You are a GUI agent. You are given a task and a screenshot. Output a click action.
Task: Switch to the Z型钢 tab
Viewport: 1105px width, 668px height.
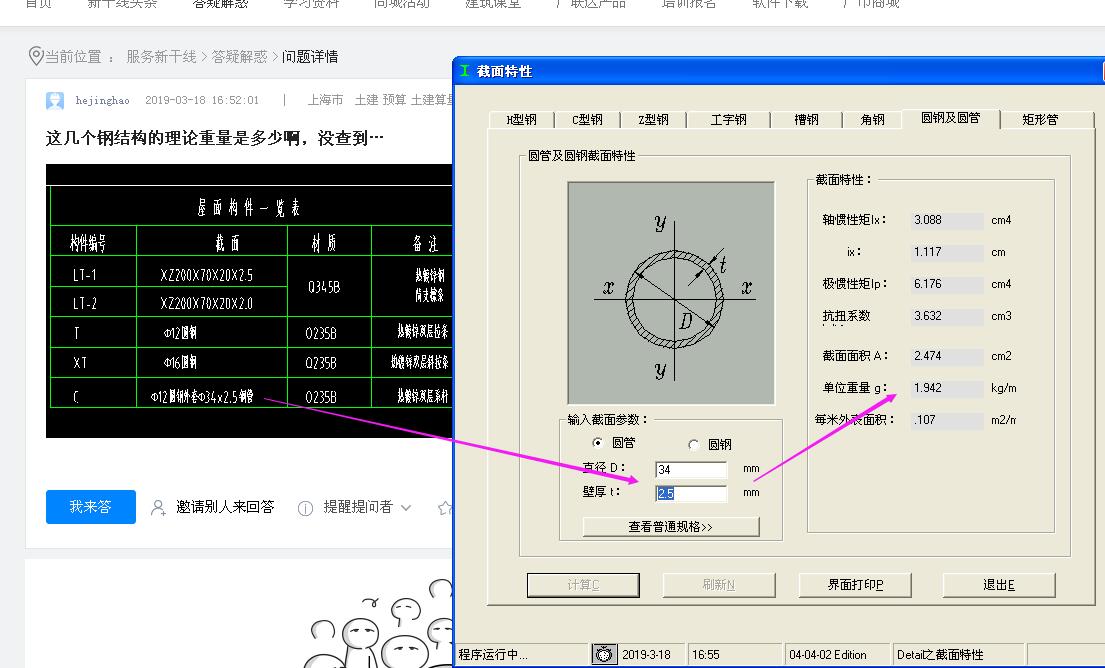tap(653, 120)
